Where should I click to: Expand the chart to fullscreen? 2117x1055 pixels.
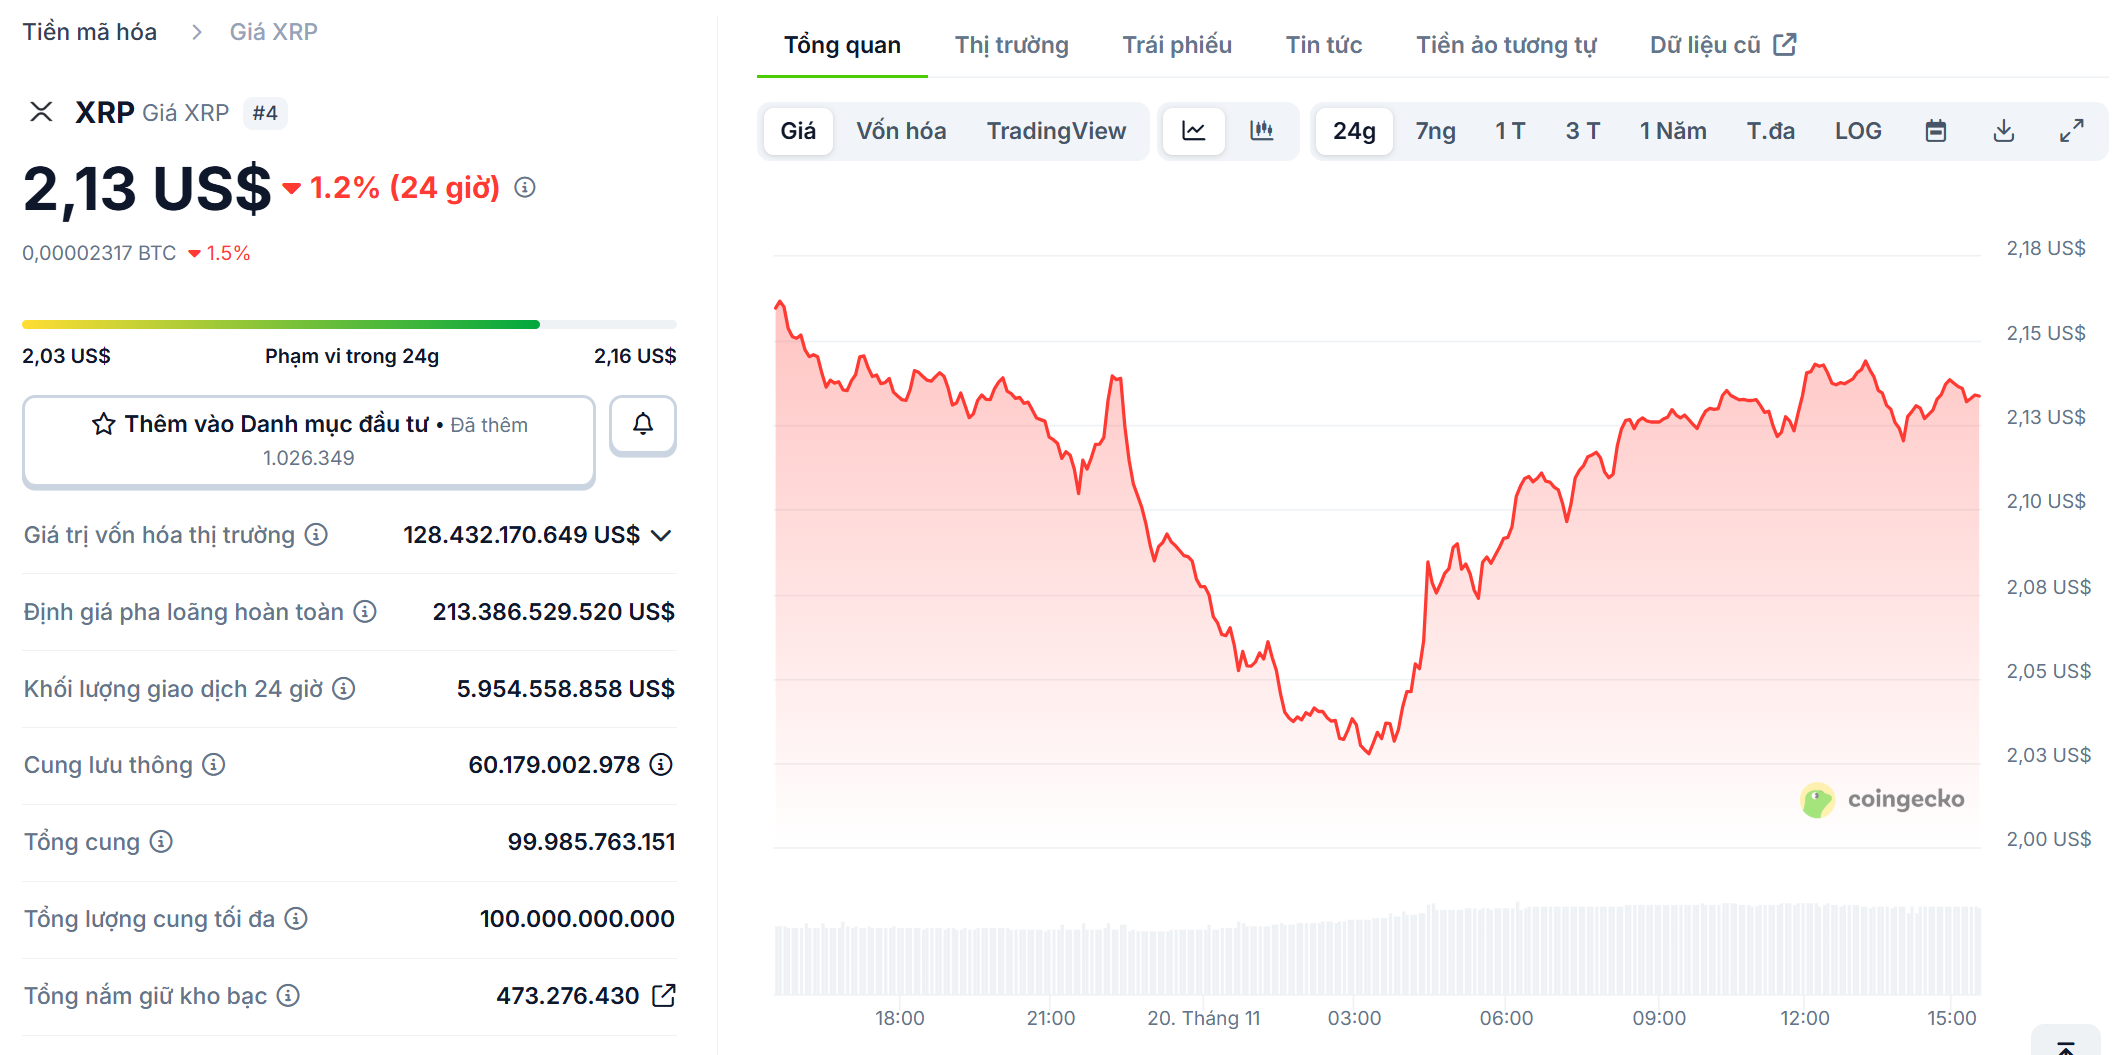(x=2072, y=130)
